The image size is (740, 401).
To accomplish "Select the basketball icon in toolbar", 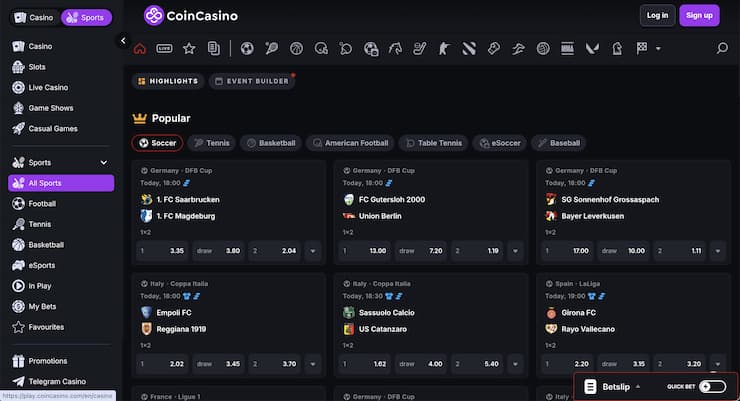I will tap(296, 49).
